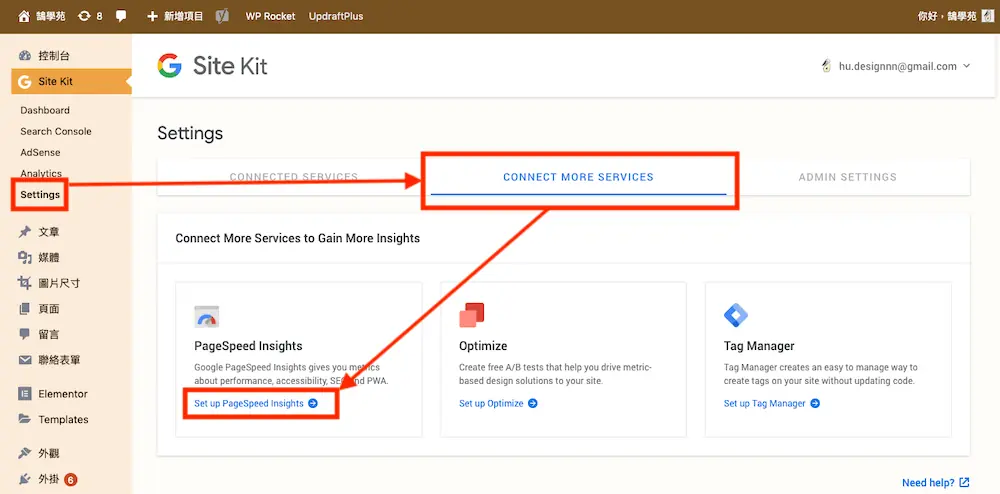This screenshot has height=494, width=1000.
Task: Open Dashboard submenu under Site Kit
Action: (45, 110)
